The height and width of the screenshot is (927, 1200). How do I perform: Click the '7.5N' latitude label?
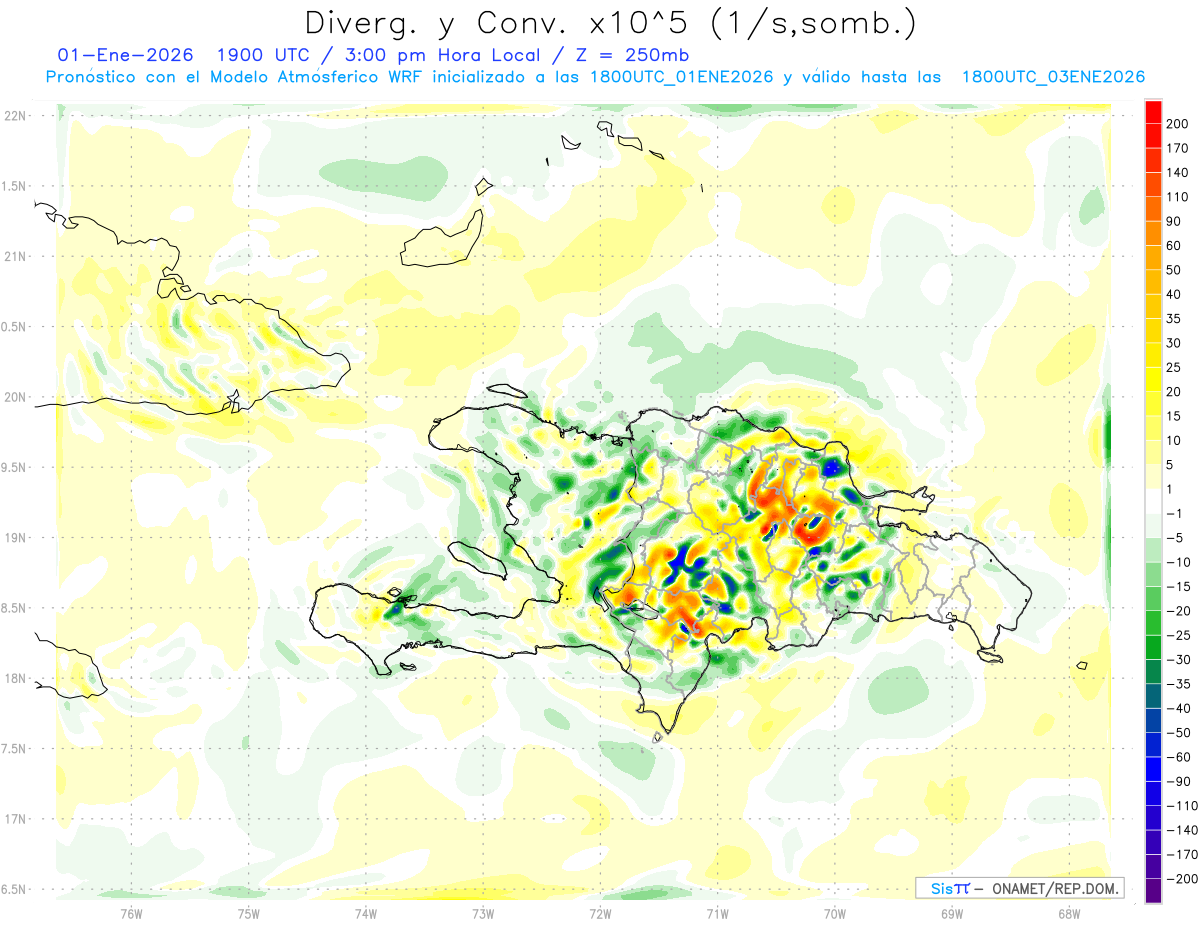[x=14, y=749]
